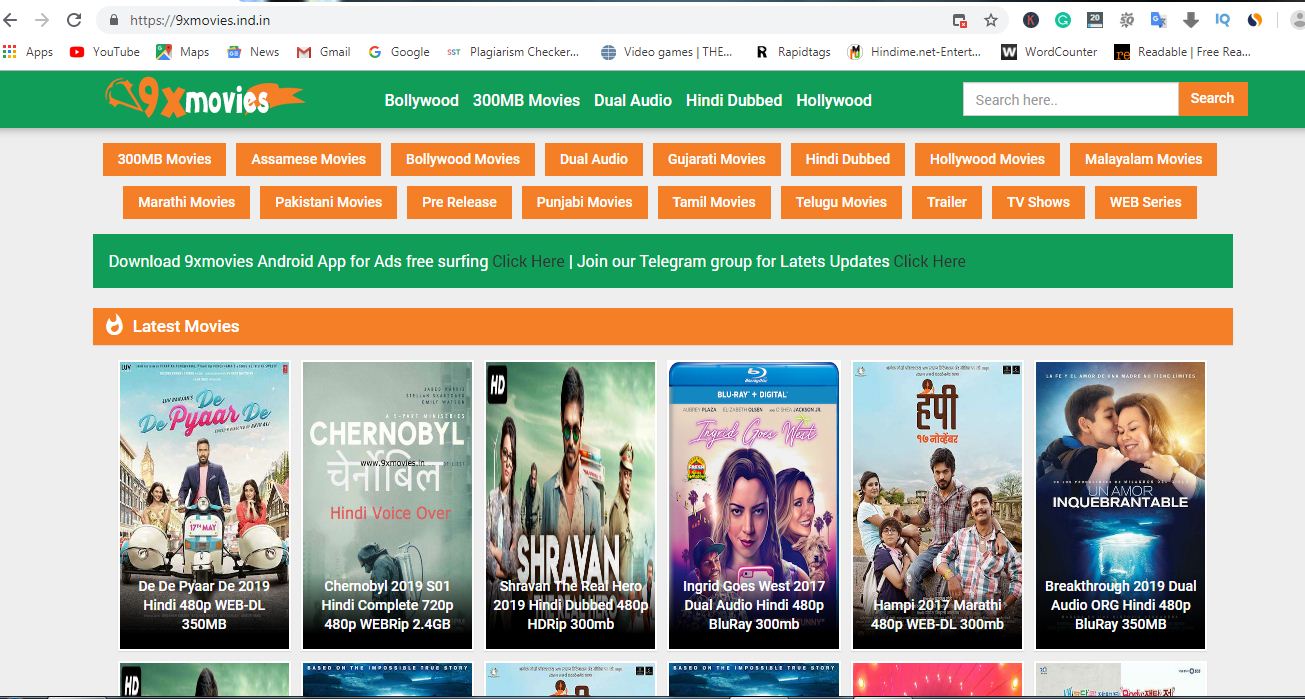Open the IQ extension icon
Screen dimensions: 1305x699
click(1222, 20)
